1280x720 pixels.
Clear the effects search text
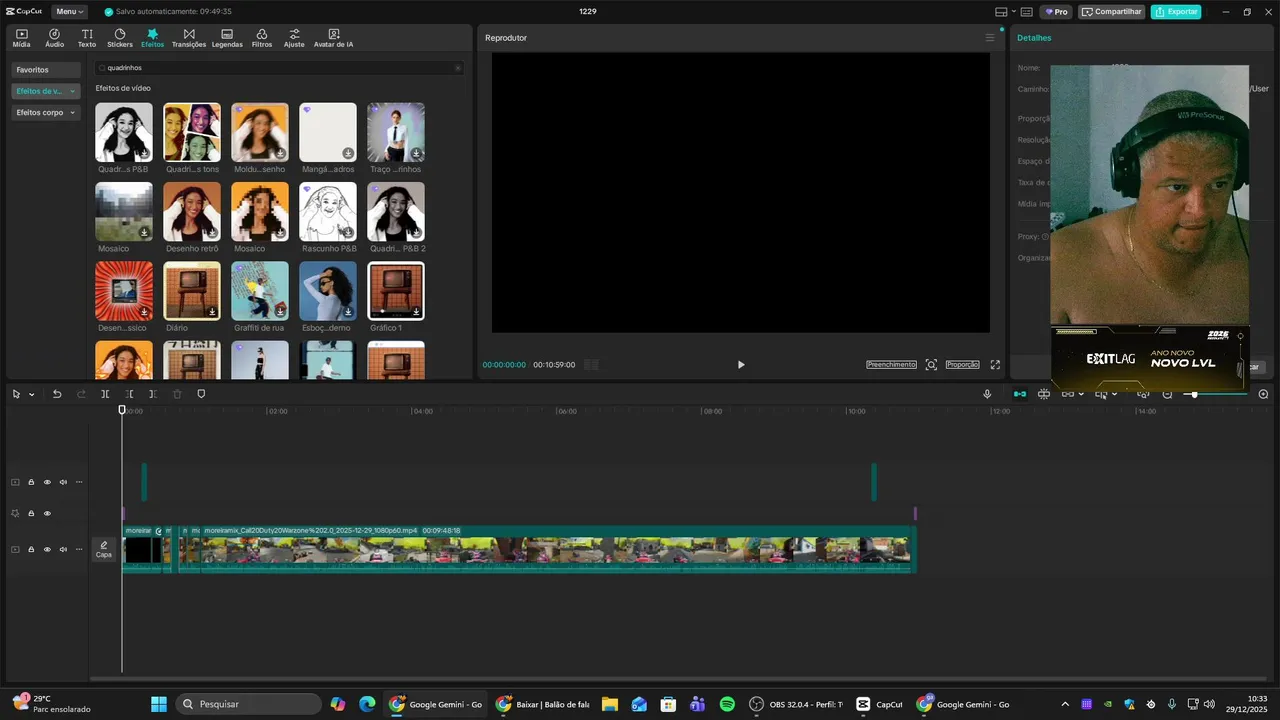[458, 68]
